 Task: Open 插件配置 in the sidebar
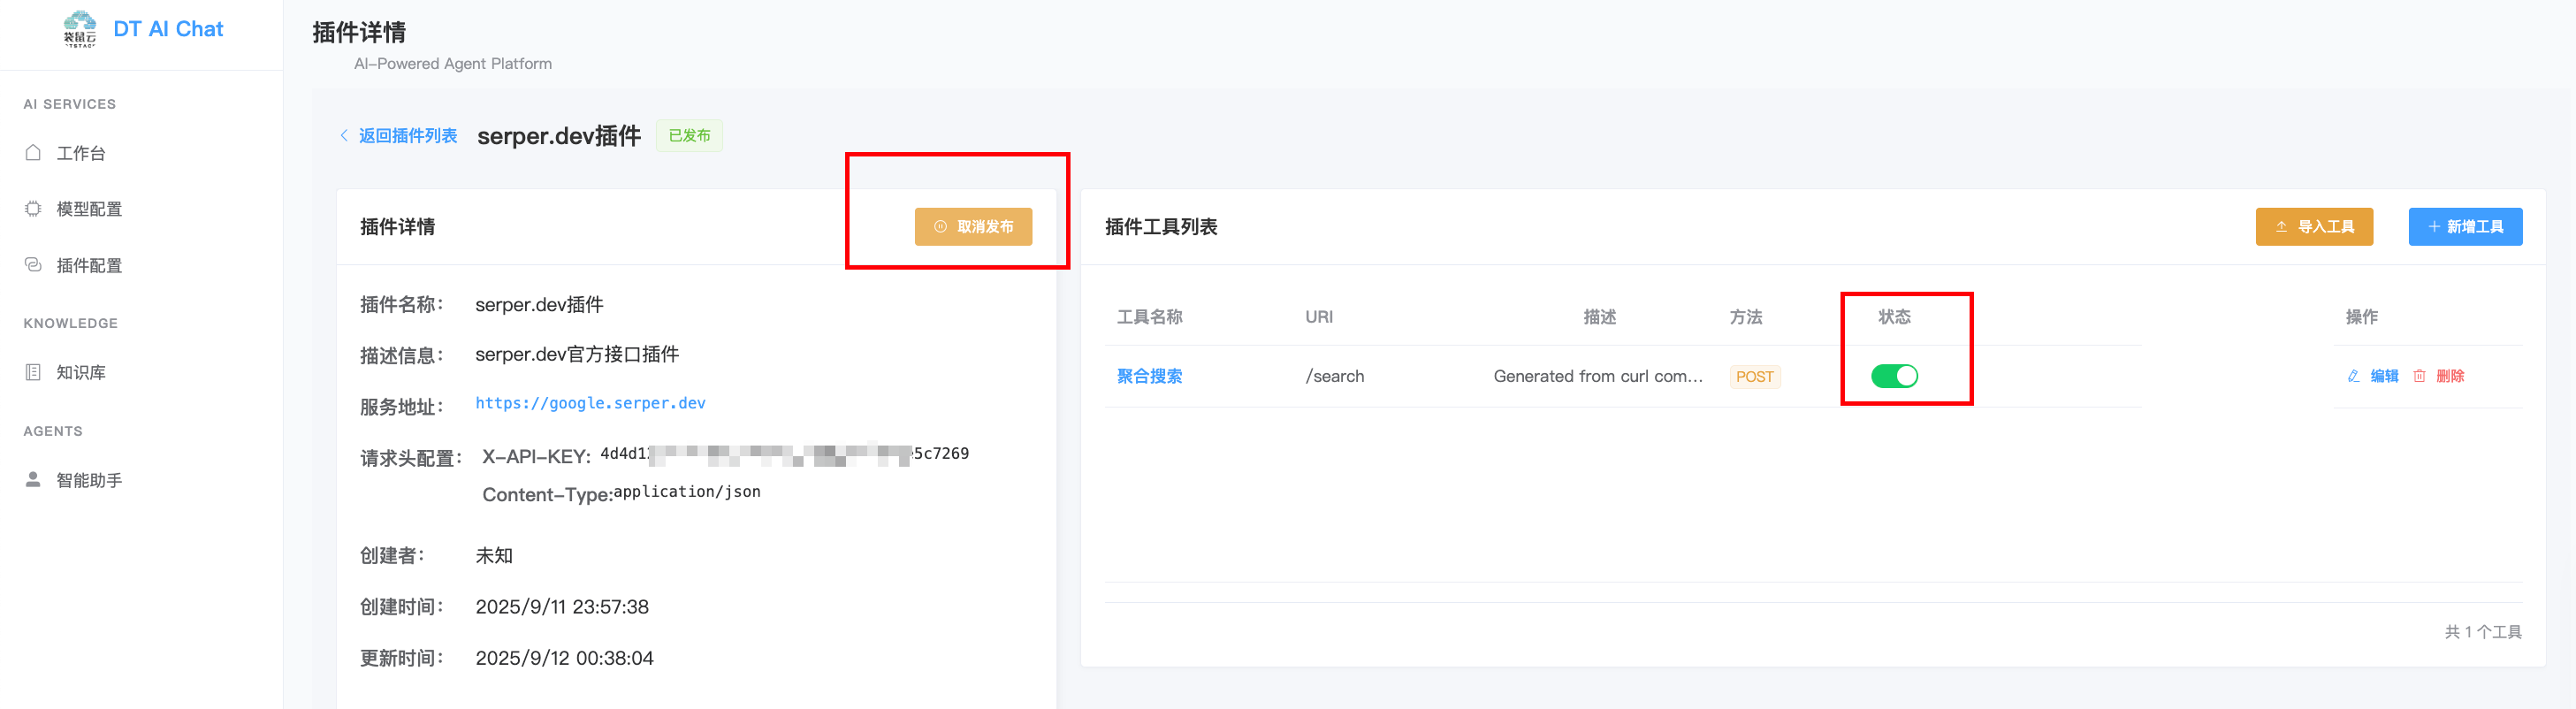pos(89,265)
